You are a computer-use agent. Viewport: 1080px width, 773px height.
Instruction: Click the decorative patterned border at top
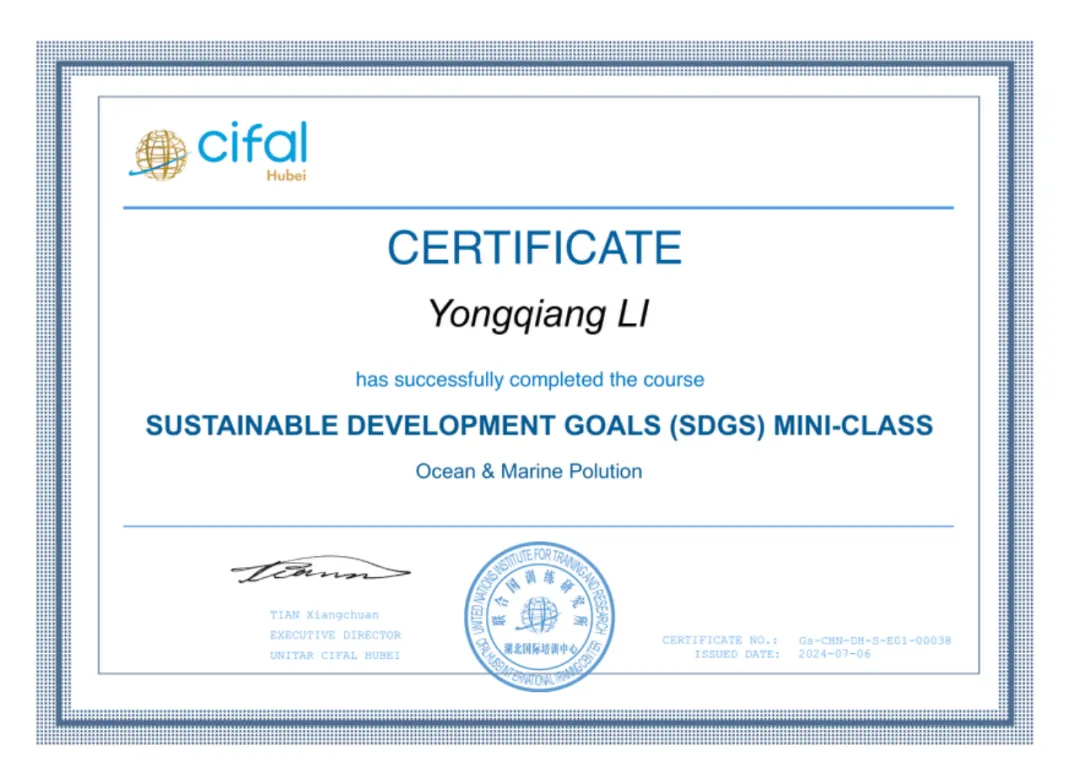coord(538,51)
